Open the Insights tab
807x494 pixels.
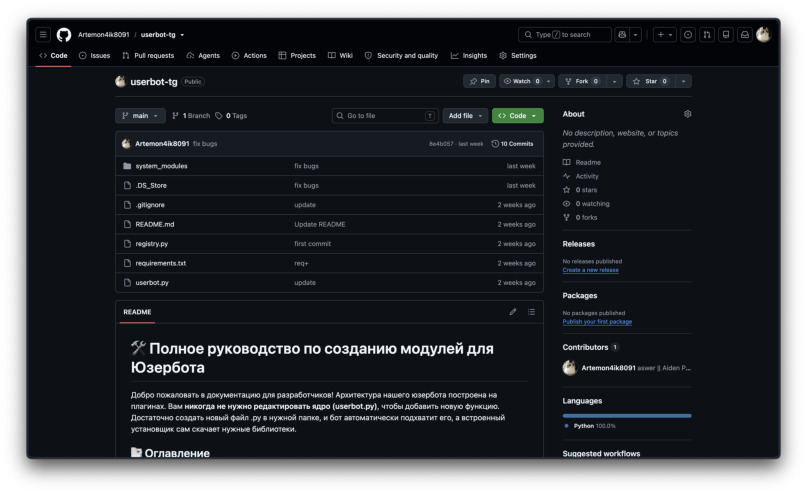pos(469,56)
